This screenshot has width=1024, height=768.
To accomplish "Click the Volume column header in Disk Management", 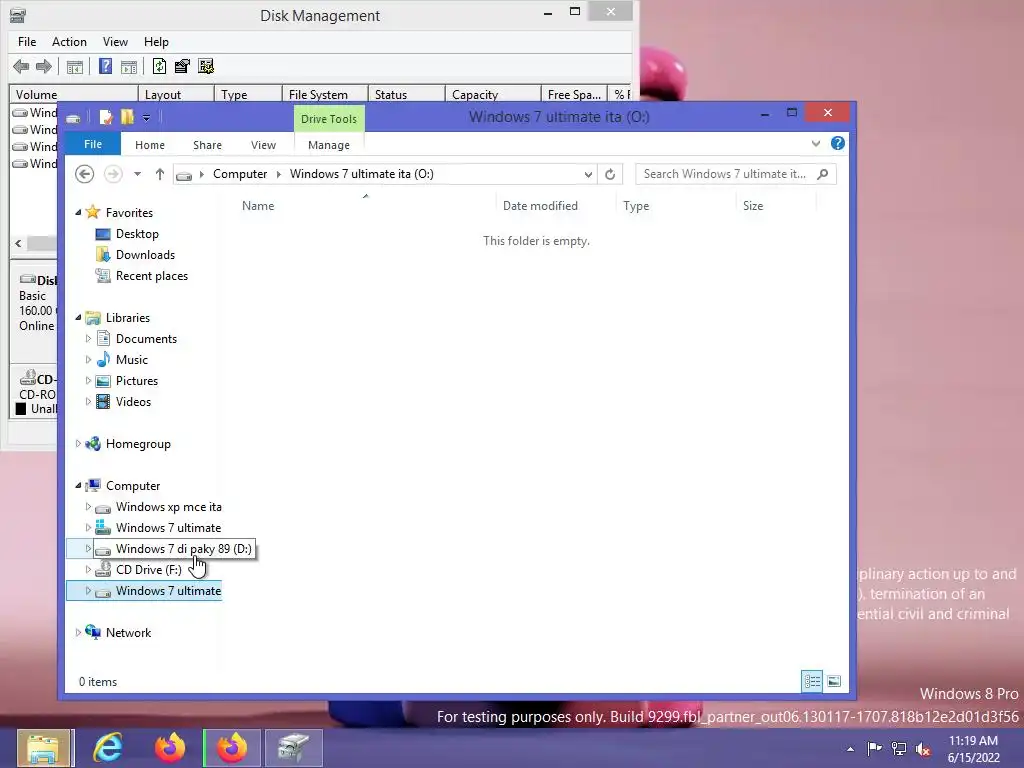I will click(x=73, y=95).
